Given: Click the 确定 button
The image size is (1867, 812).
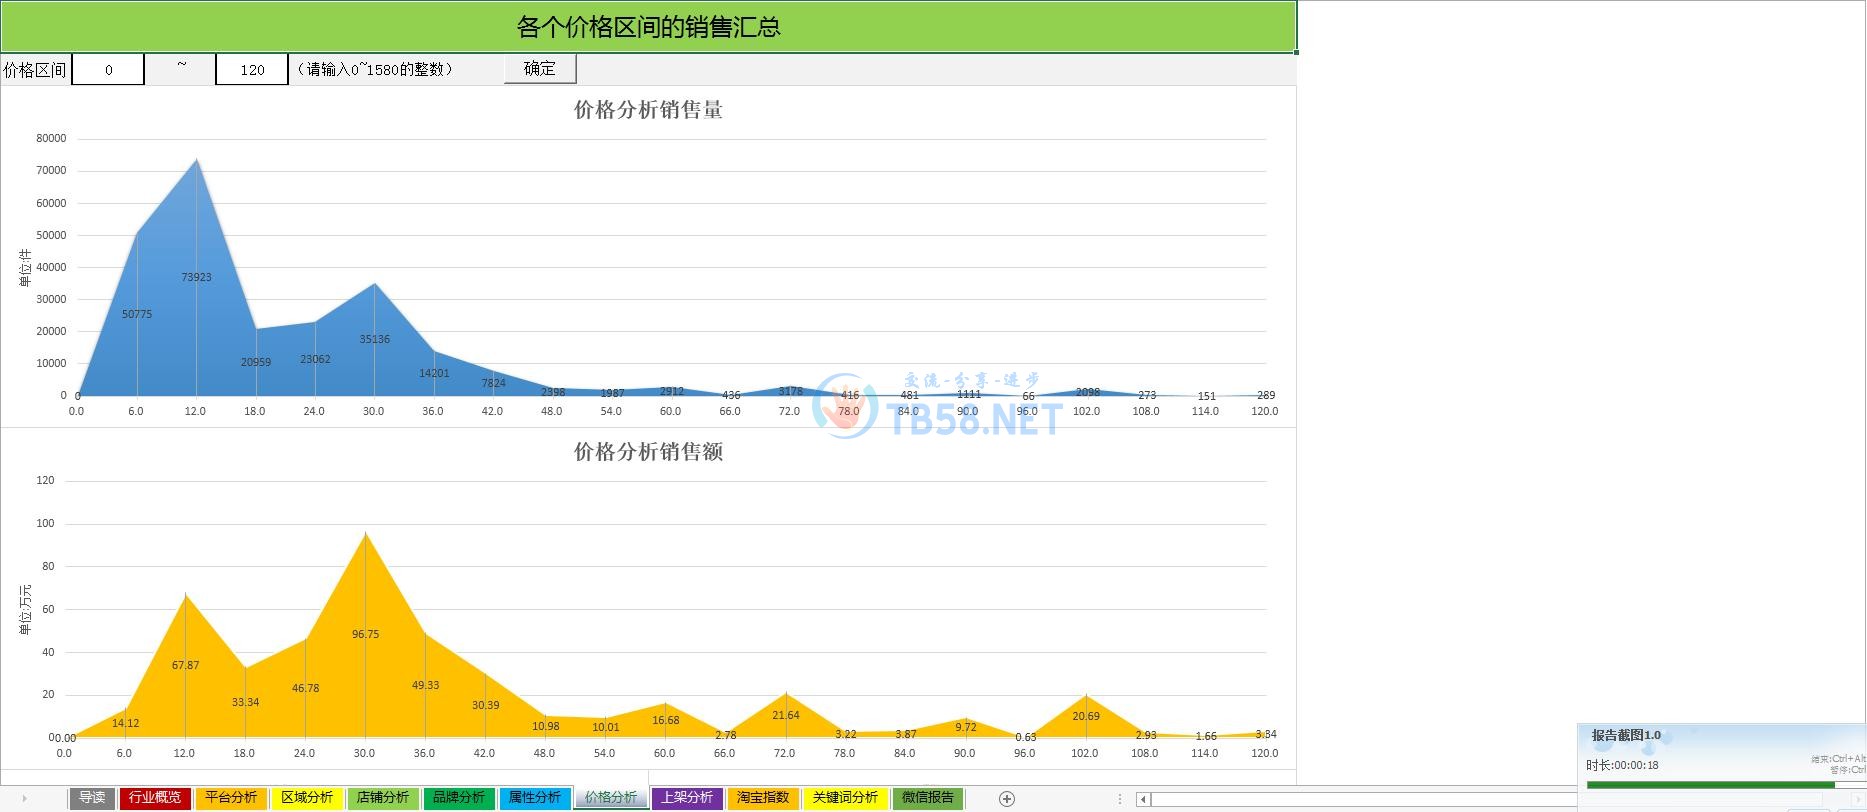Looking at the screenshot, I should [x=540, y=69].
